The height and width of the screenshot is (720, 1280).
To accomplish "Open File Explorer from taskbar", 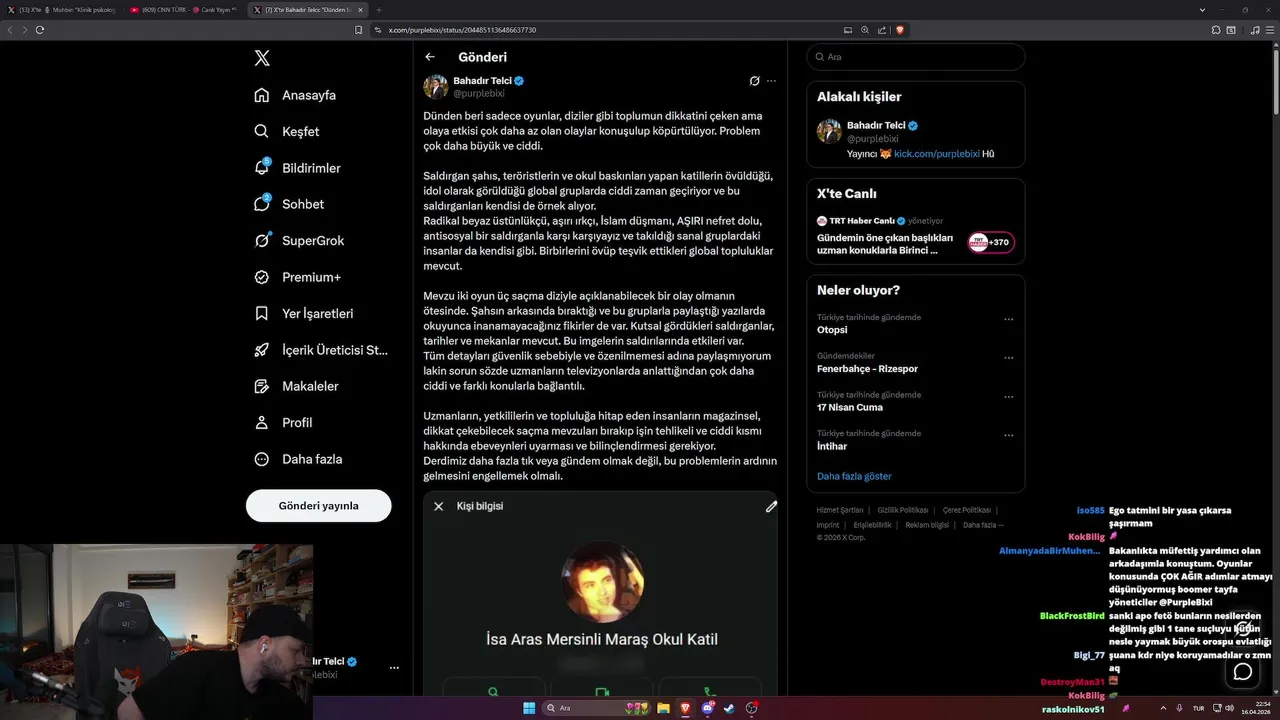I will [663, 708].
